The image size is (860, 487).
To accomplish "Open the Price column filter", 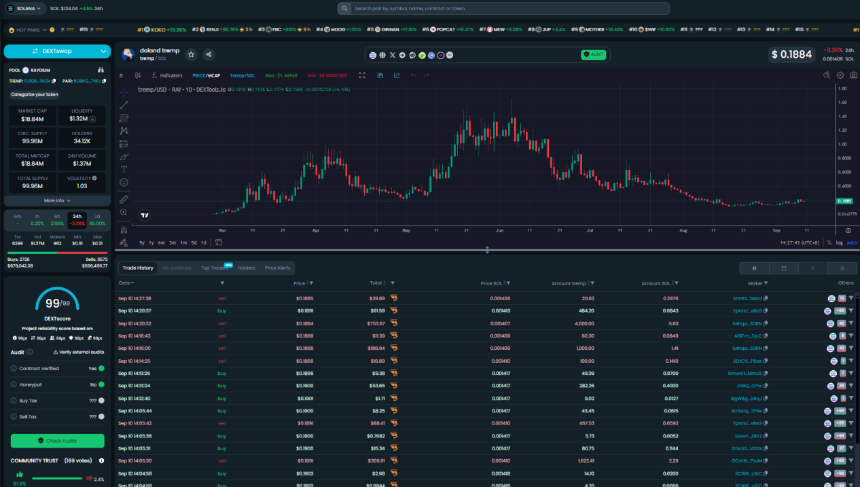I will pos(311,284).
